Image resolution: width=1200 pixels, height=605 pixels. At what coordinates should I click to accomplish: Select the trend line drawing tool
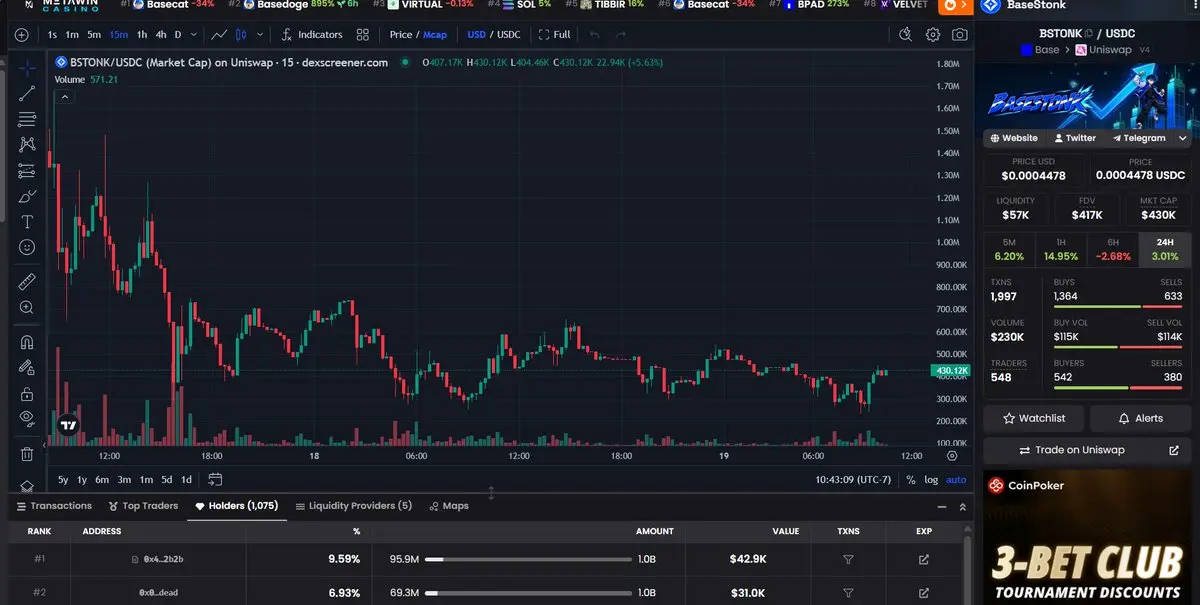(27, 93)
